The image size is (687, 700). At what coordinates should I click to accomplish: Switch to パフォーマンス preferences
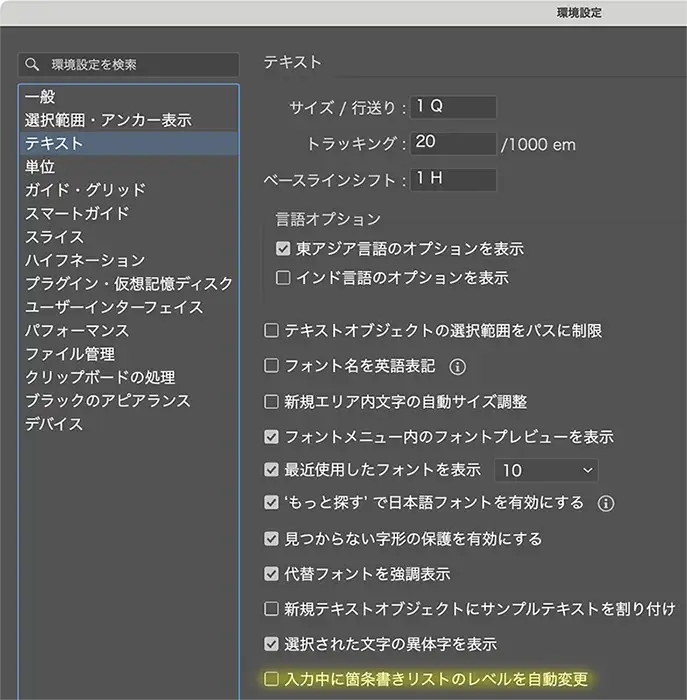(x=76, y=330)
